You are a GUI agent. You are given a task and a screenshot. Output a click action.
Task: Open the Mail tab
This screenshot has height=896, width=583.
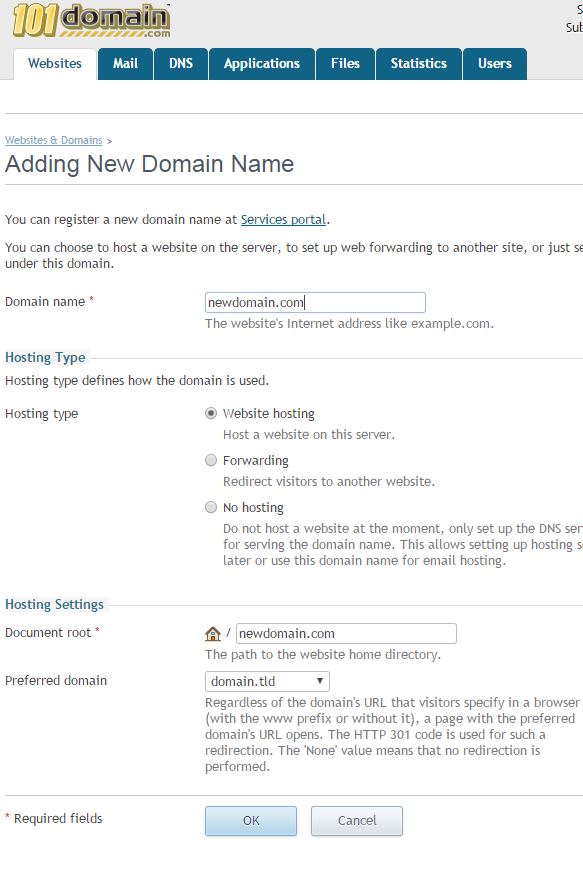click(125, 63)
